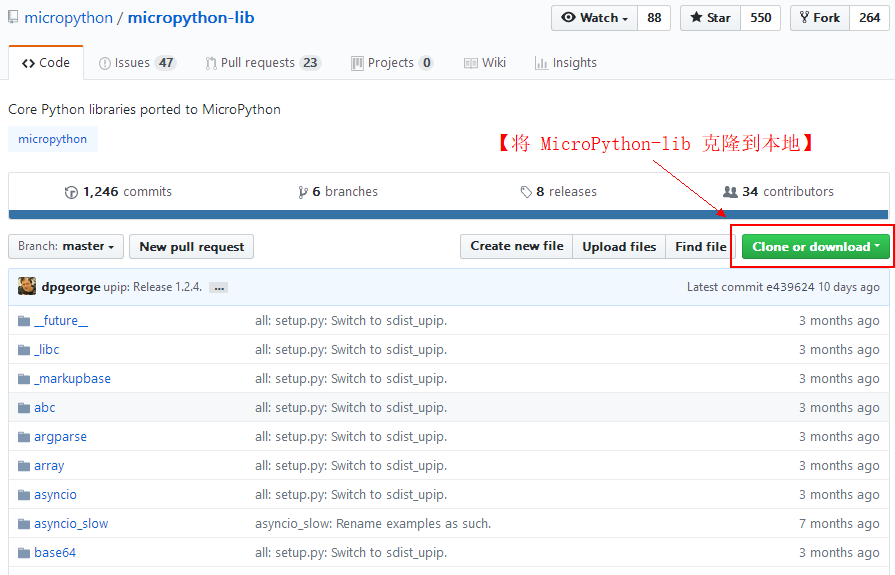Open the Branch: master dropdown

(x=67, y=247)
